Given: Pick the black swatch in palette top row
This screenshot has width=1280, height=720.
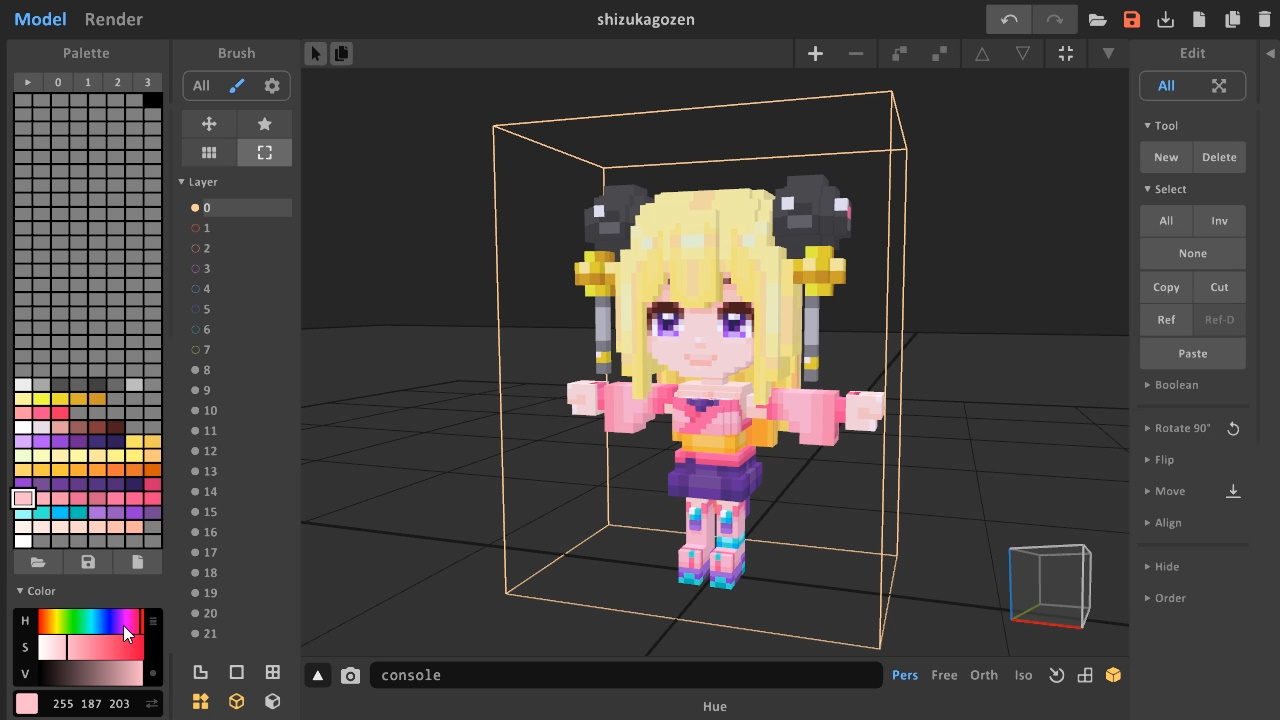Looking at the screenshot, I should coord(152,100).
